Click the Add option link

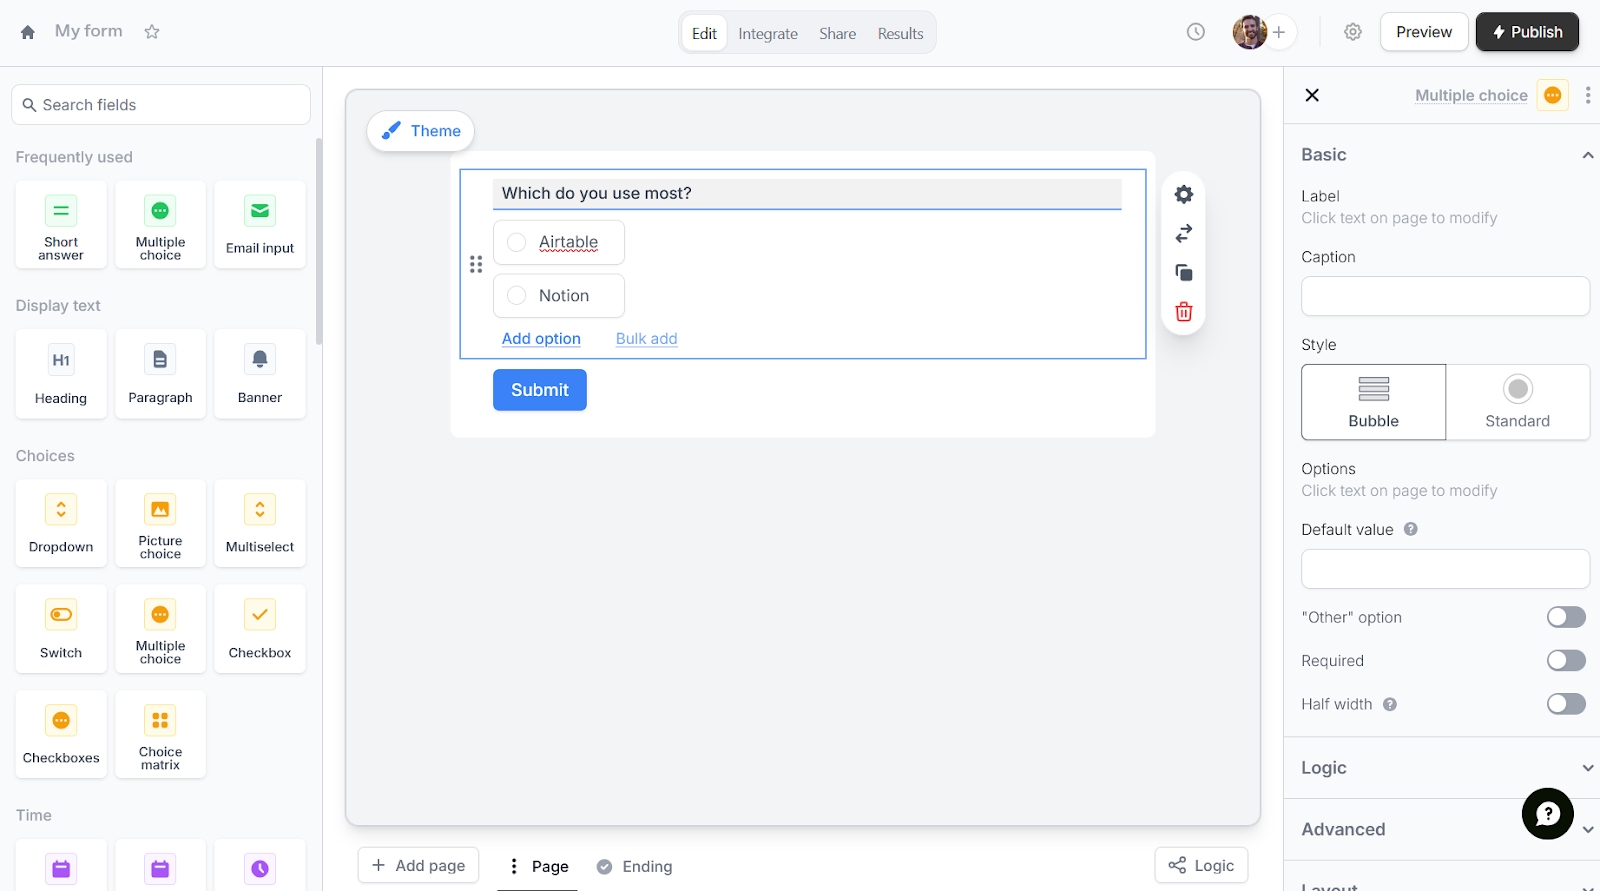[x=541, y=339]
